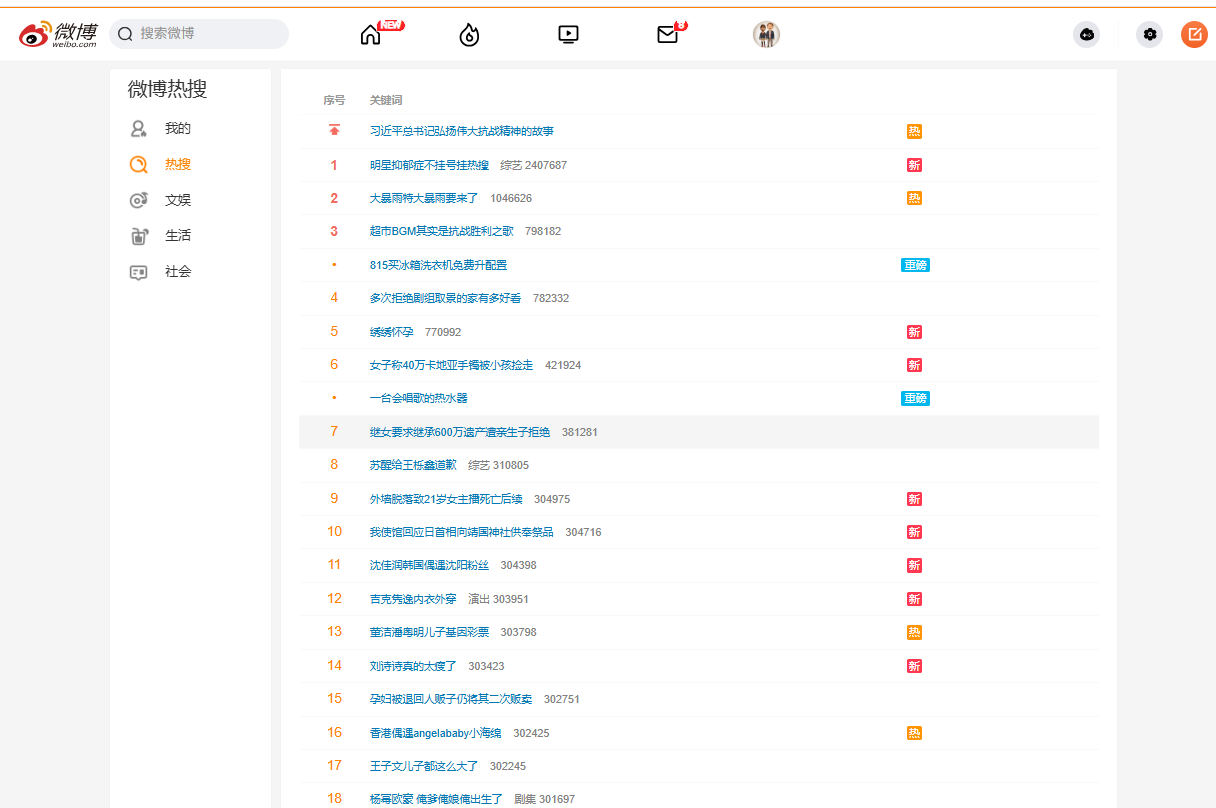The height and width of the screenshot is (808, 1216).
Task: Click rank number 7 in list
Action: (x=334, y=432)
